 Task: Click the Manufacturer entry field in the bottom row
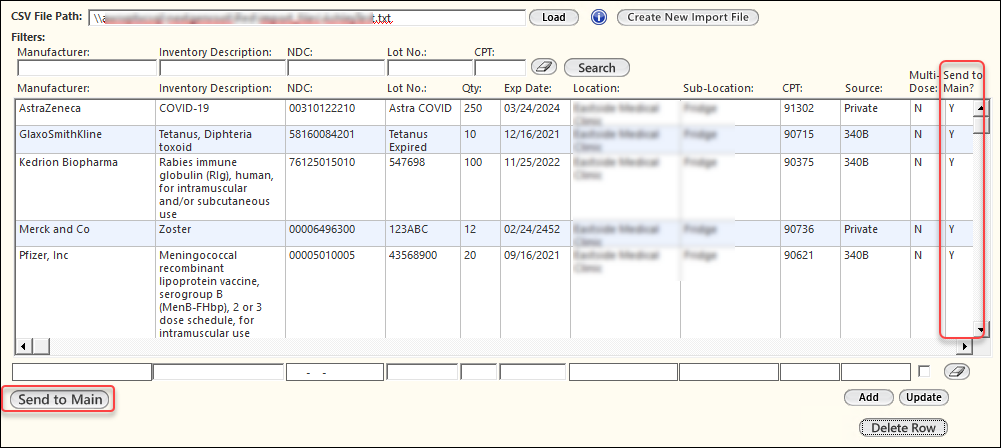coord(82,371)
